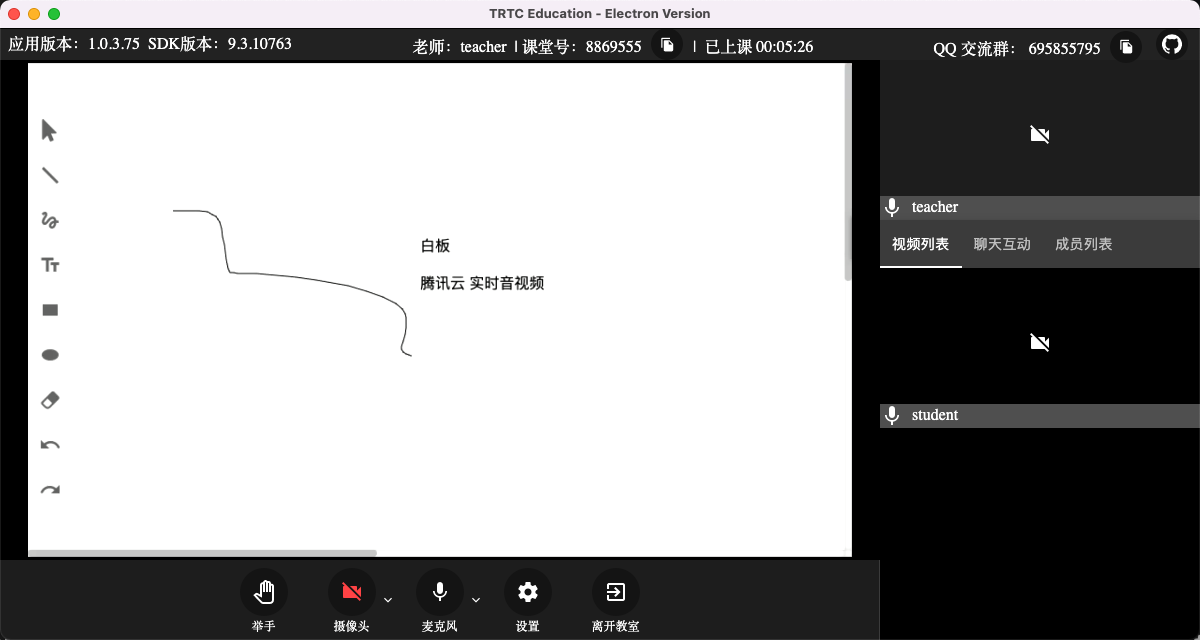Select the pointer/selection tool on whiteboard
1200x640 pixels.
(x=50, y=130)
